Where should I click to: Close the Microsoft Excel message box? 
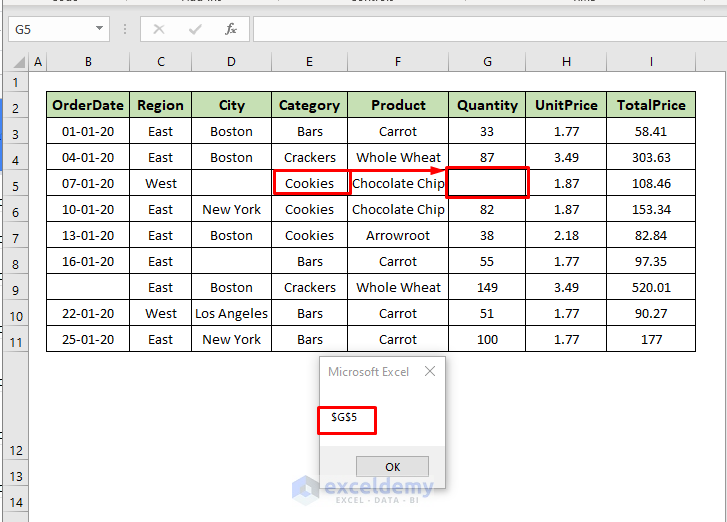click(x=430, y=371)
